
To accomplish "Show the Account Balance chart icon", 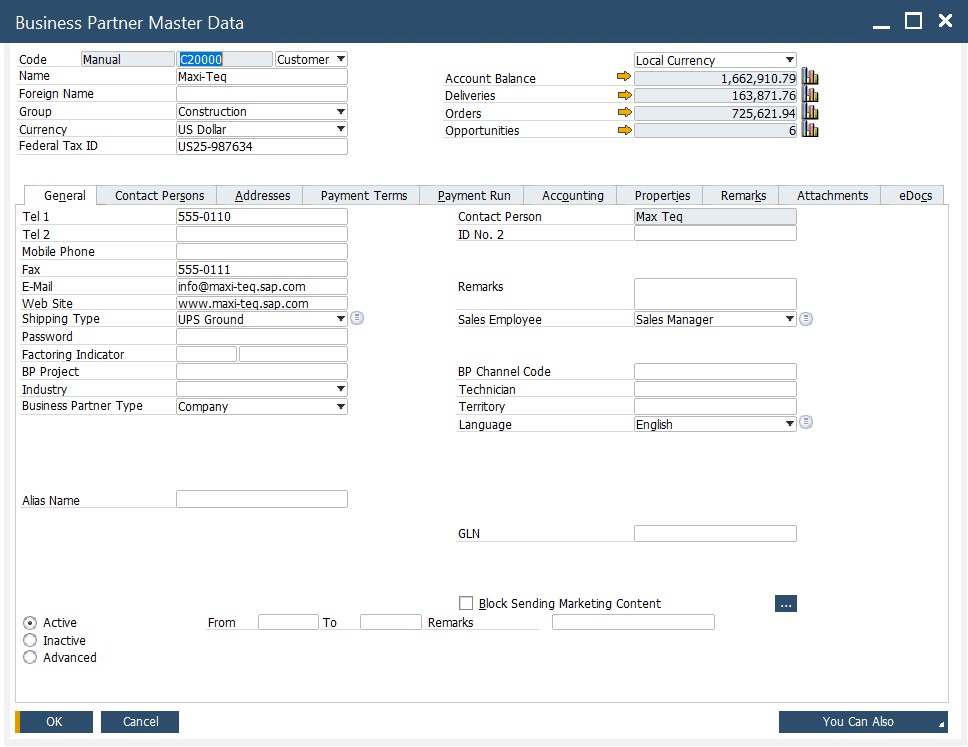I will (810, 77).
